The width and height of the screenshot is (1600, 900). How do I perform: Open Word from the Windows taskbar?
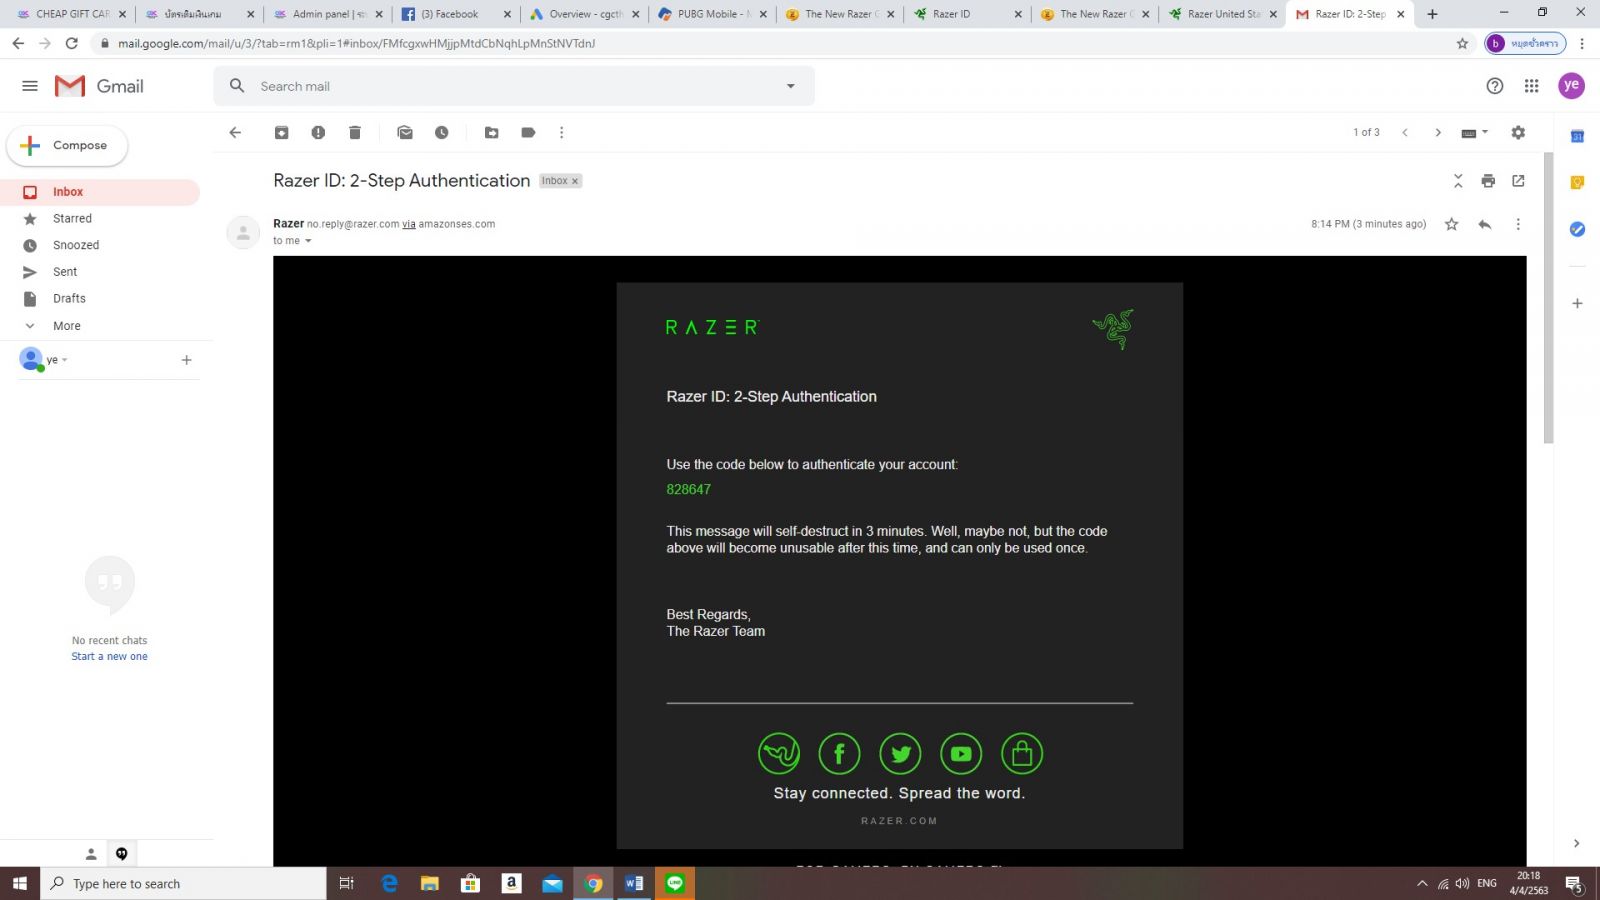634,883
